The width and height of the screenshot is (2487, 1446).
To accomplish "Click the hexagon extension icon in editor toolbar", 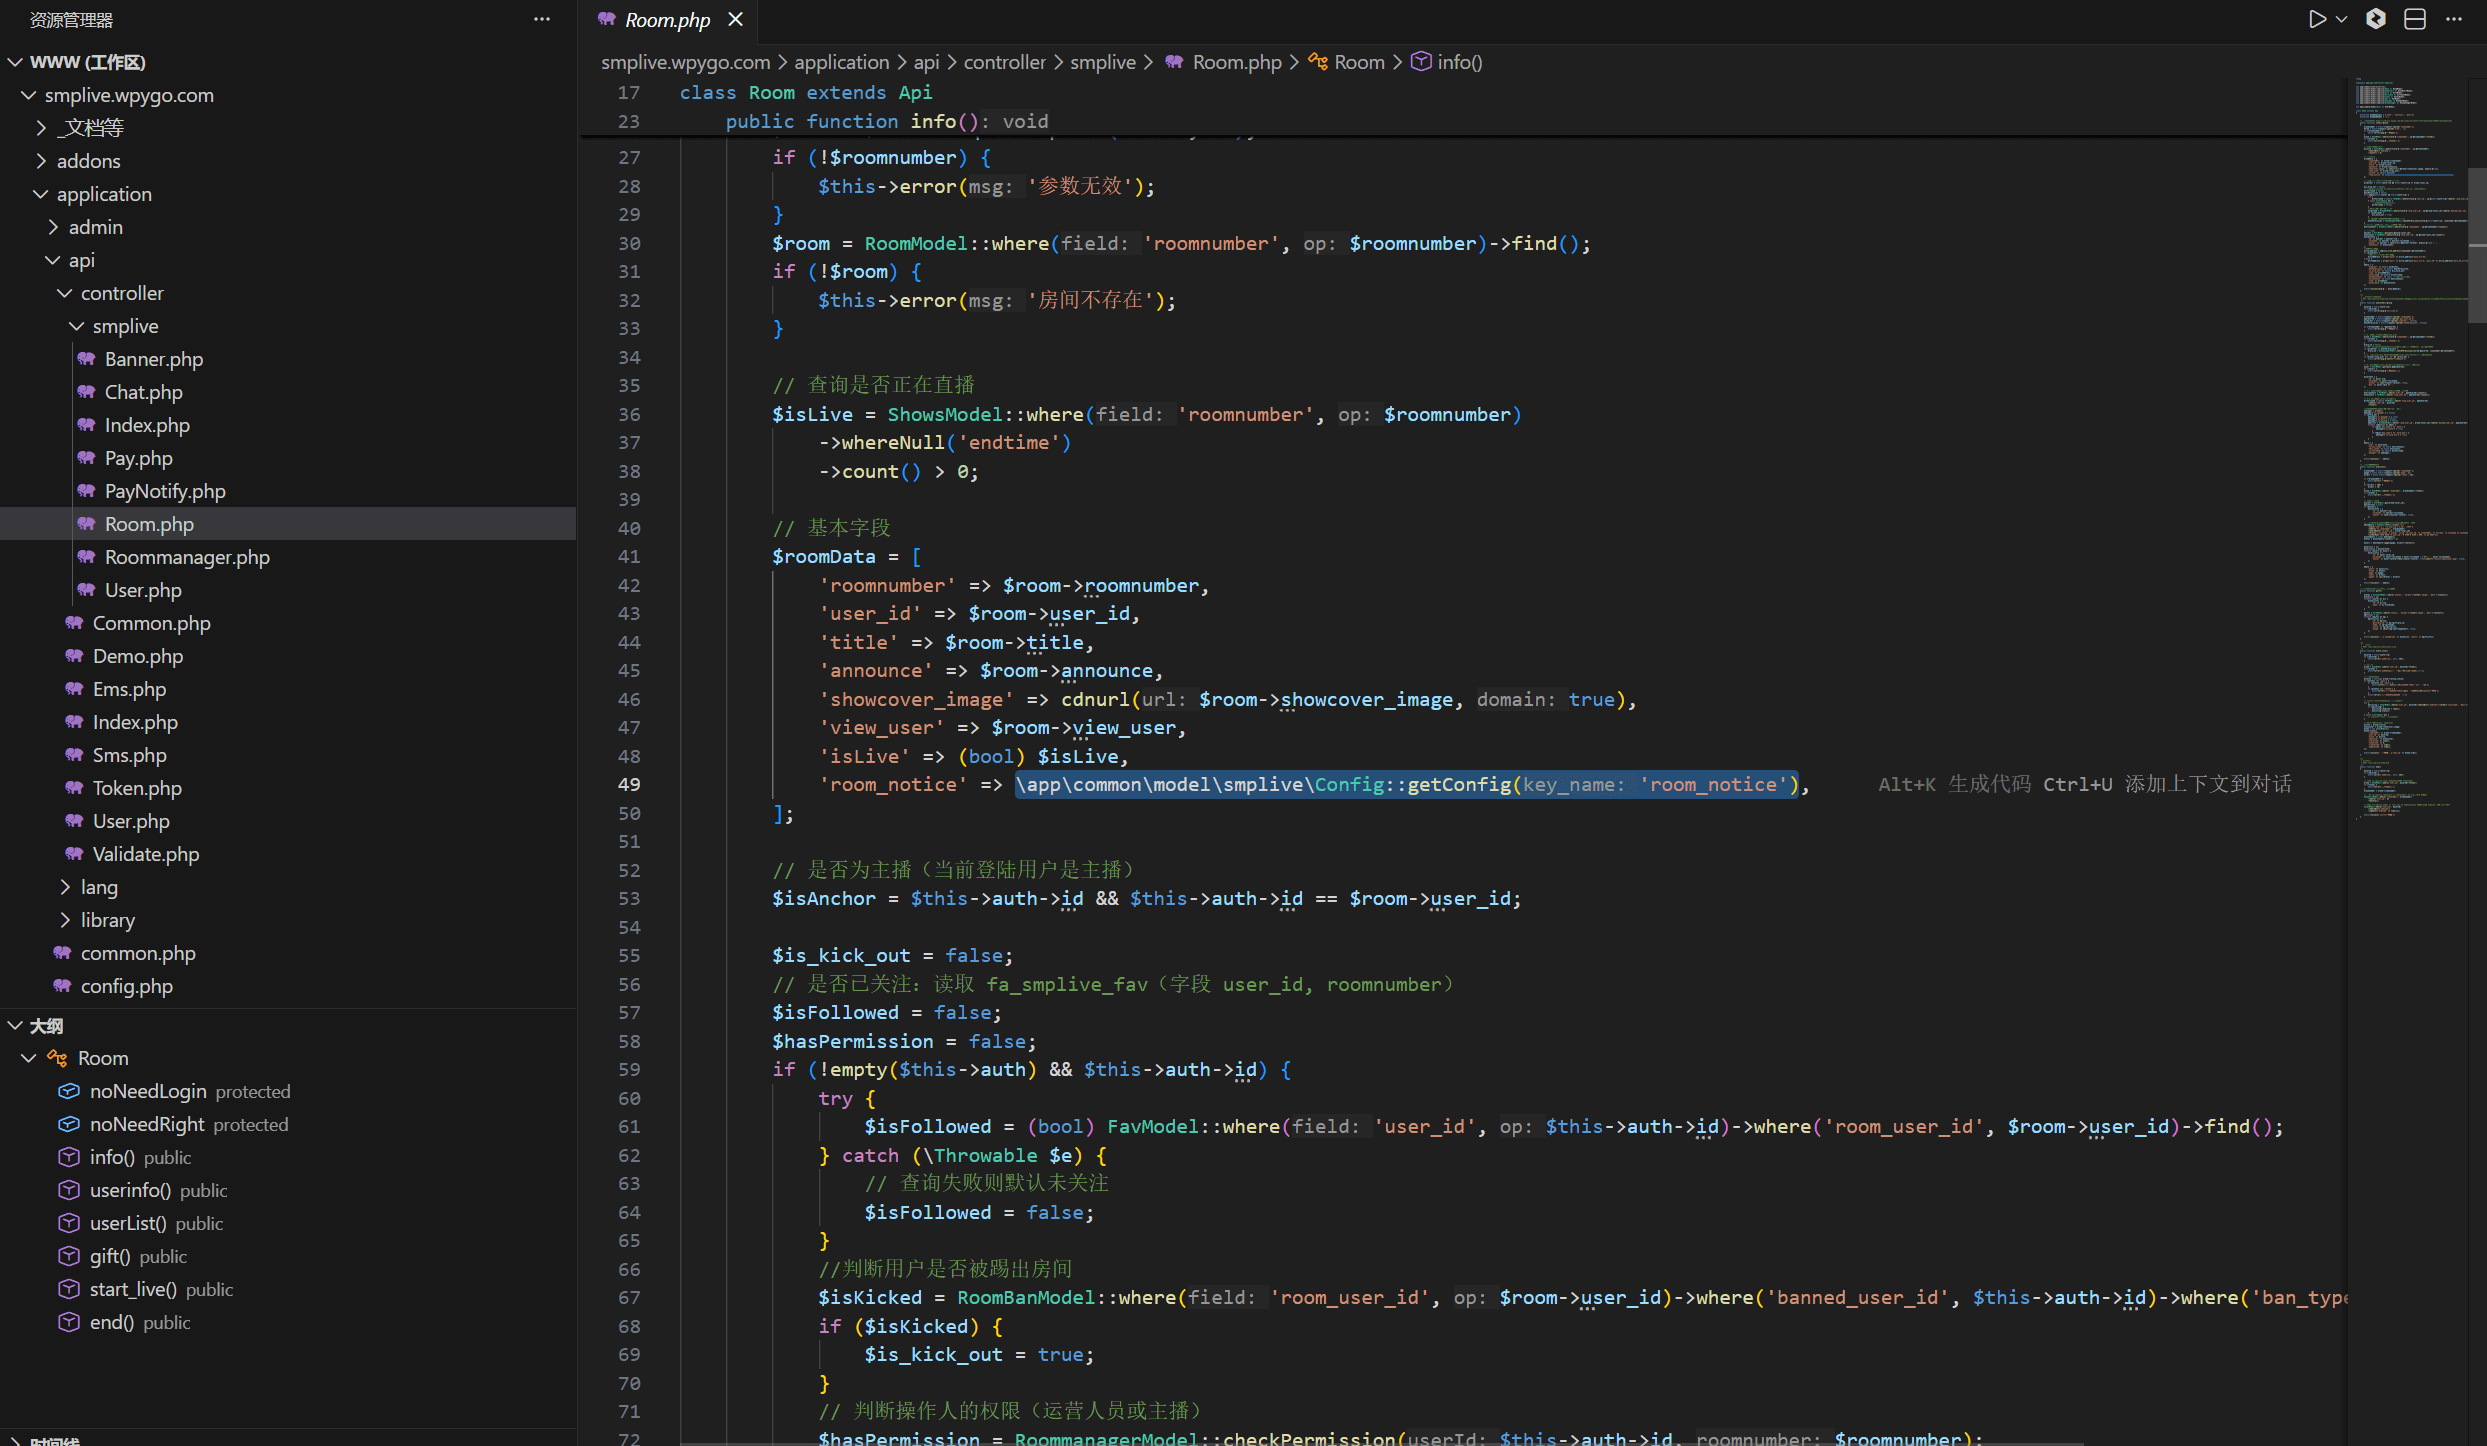I will tap(2376, 19).
